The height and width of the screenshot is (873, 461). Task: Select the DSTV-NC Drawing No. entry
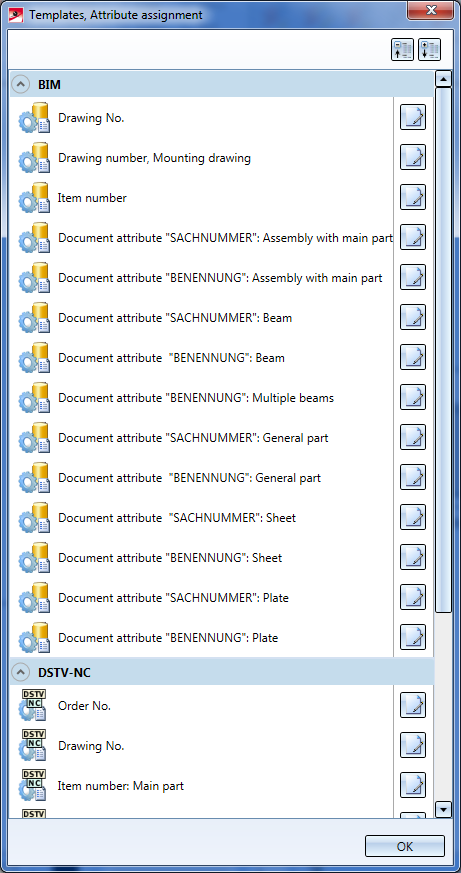click(x=91, y=746)
